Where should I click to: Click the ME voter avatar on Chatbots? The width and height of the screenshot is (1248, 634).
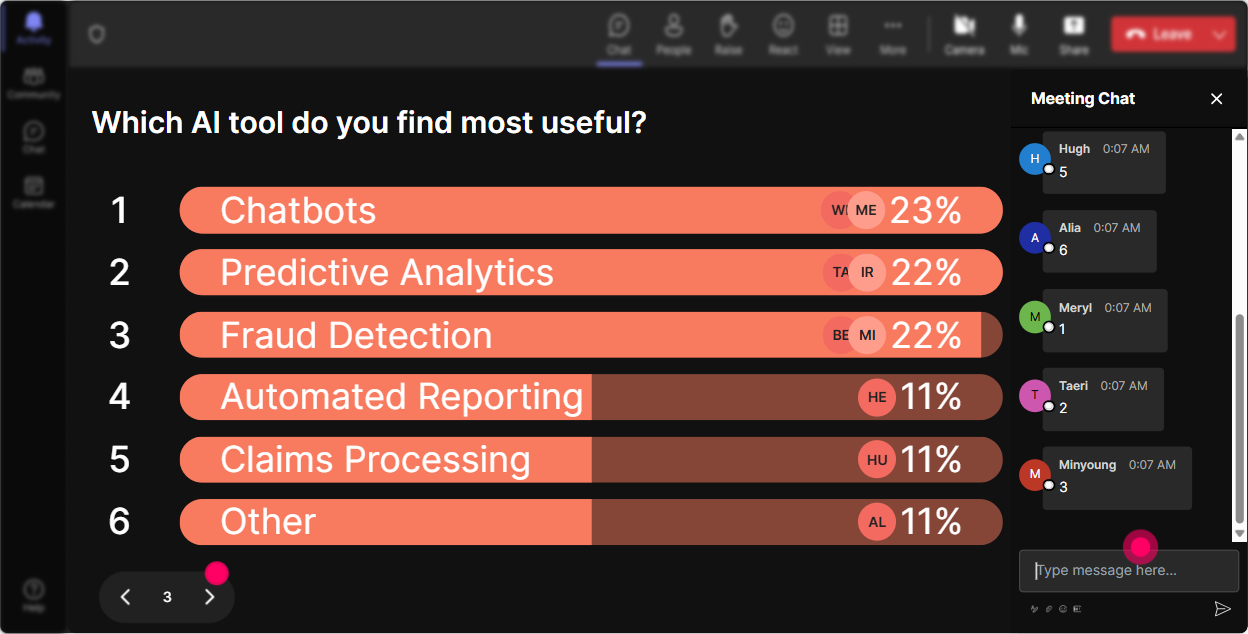(866, 210)
